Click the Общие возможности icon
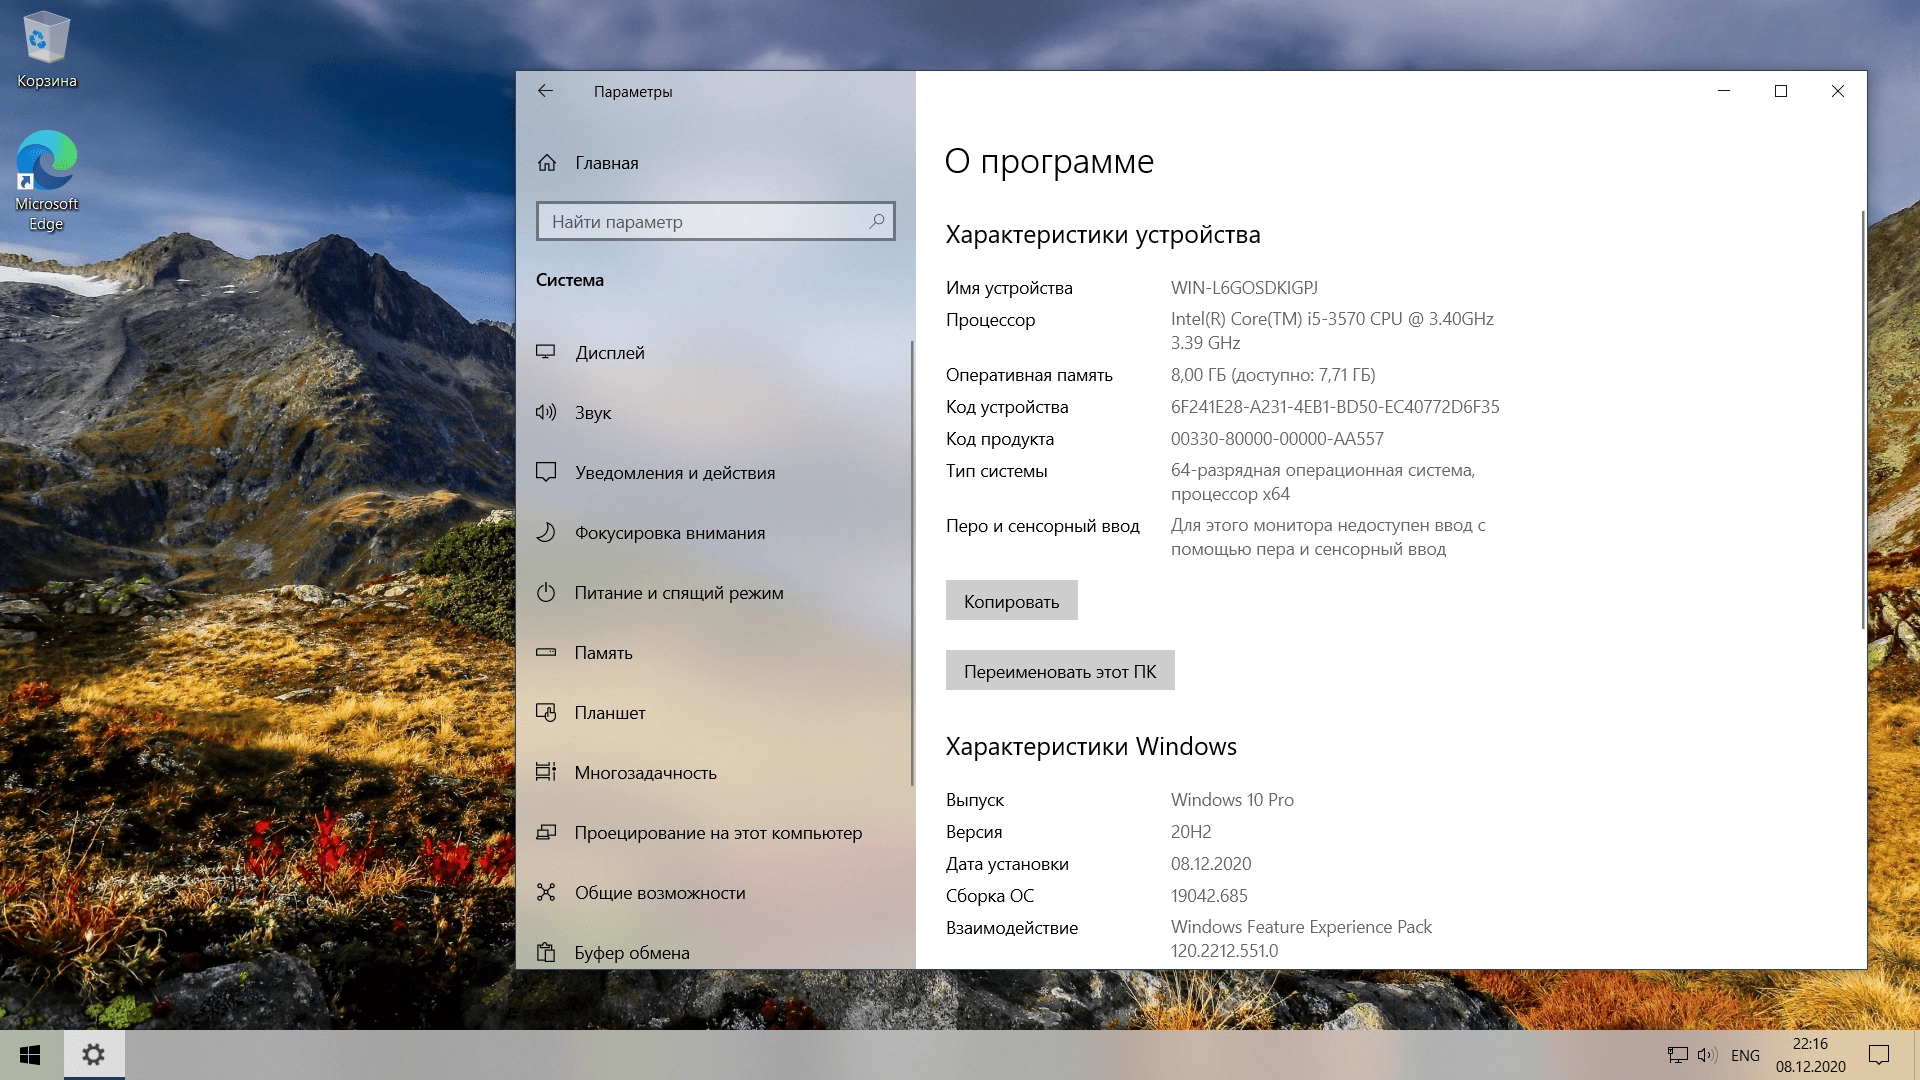 click(546, 892)
